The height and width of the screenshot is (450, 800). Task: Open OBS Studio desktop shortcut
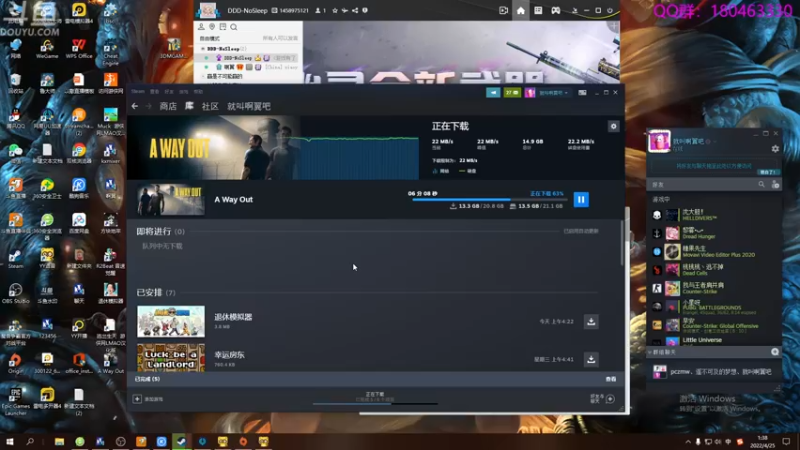[x=15, y=293]
